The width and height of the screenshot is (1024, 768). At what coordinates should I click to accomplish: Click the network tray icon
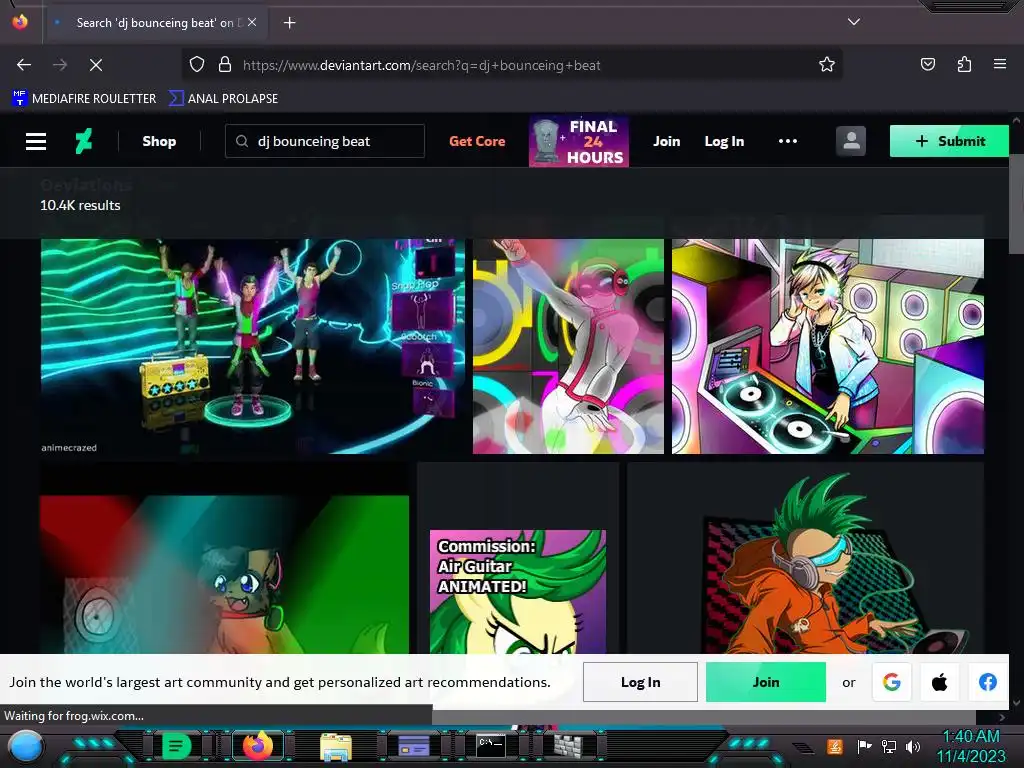(x=889, y=746)
